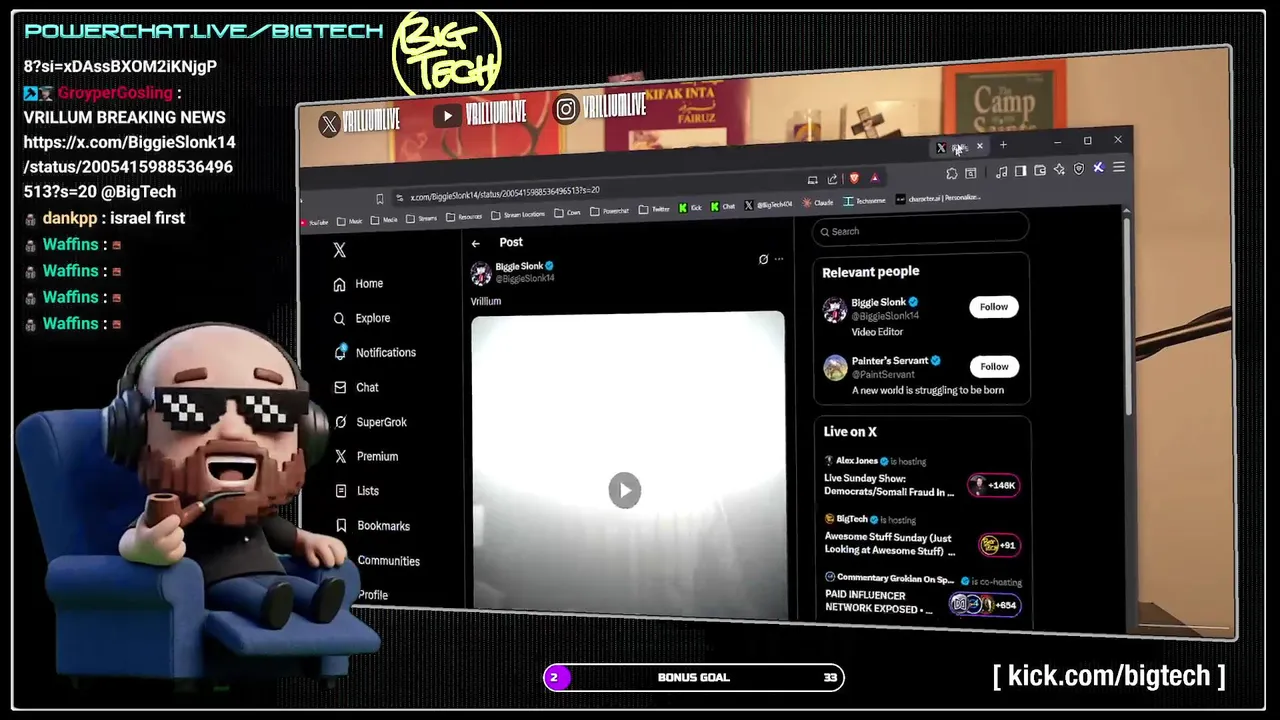Open the browser hamburger menu
This screenshot has height=720, width=1280.
point(1119,167)
